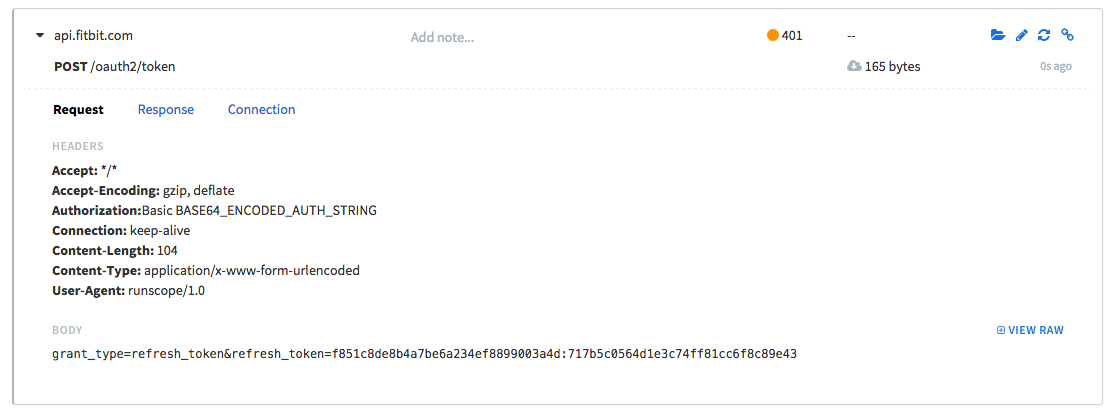Click the api.fitbit.com host name
This screenshot has height=415, width=1115.
[93, 36]
